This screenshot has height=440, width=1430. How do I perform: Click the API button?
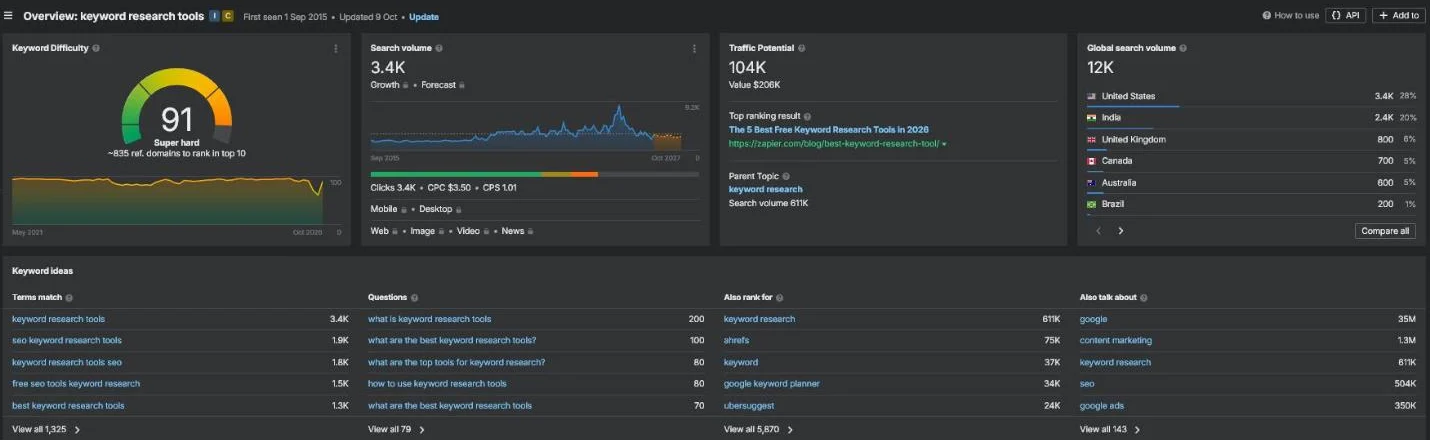click(1345, 16)
